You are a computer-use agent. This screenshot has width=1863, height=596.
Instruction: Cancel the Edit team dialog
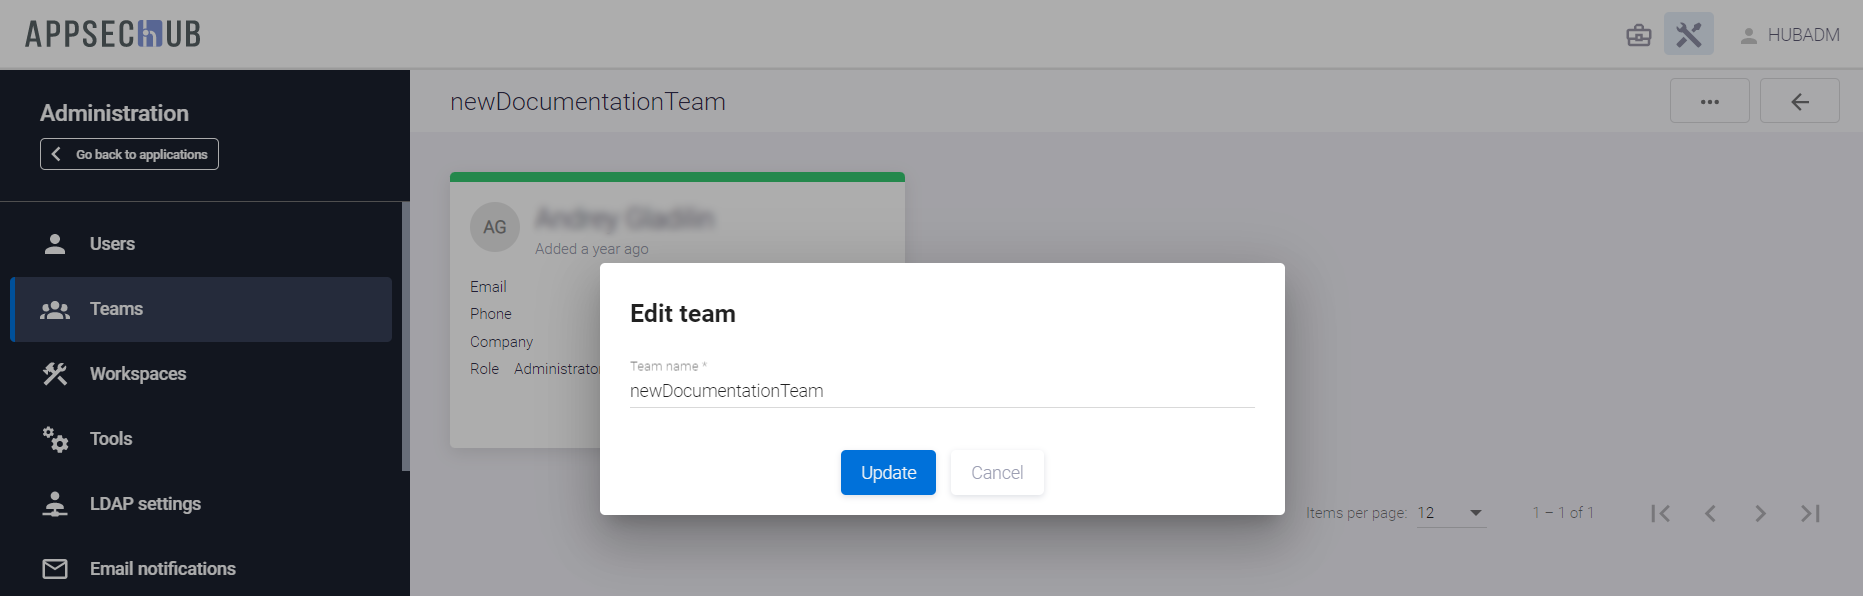coord(997,472)
